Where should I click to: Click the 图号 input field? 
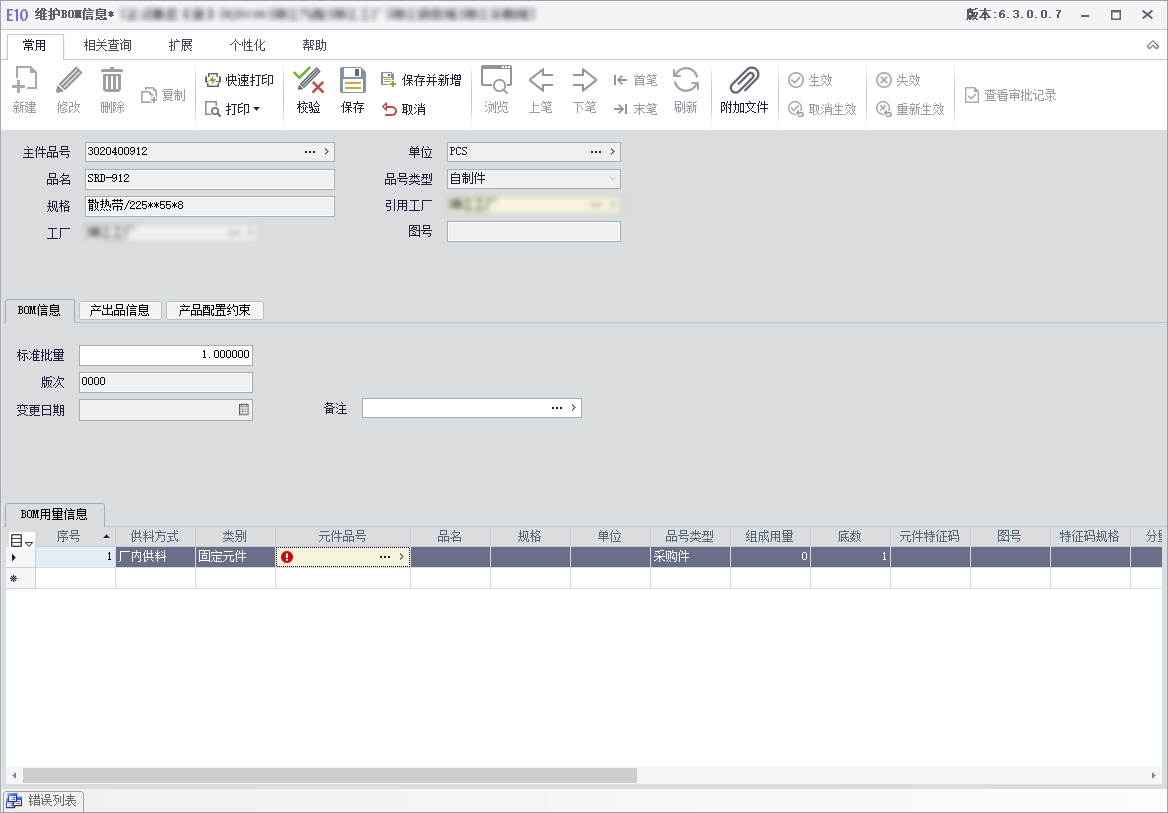[x=533, y=231]
